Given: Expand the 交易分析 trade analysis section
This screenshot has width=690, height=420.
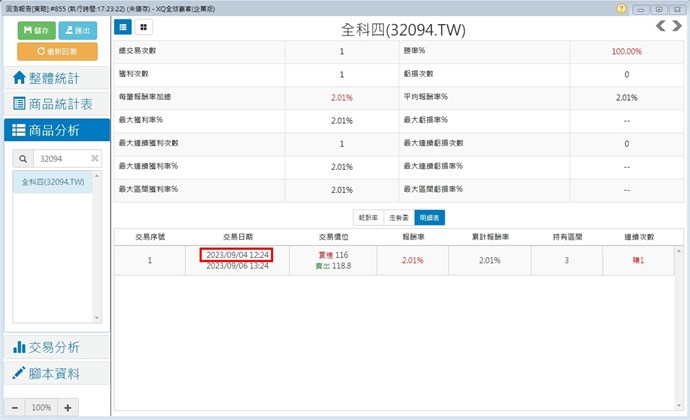Looking at the screenshot, I should (x=56, y=347).
